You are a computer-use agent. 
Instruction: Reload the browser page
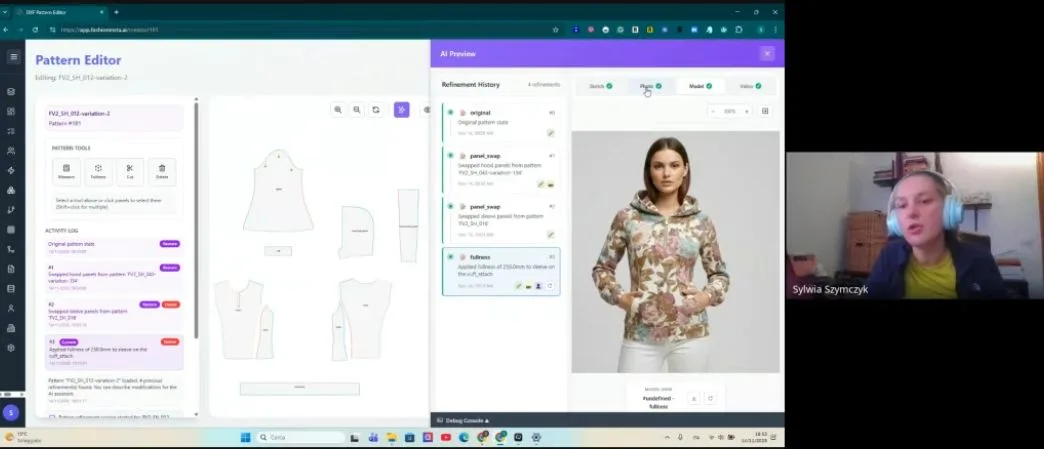point(35,30)
